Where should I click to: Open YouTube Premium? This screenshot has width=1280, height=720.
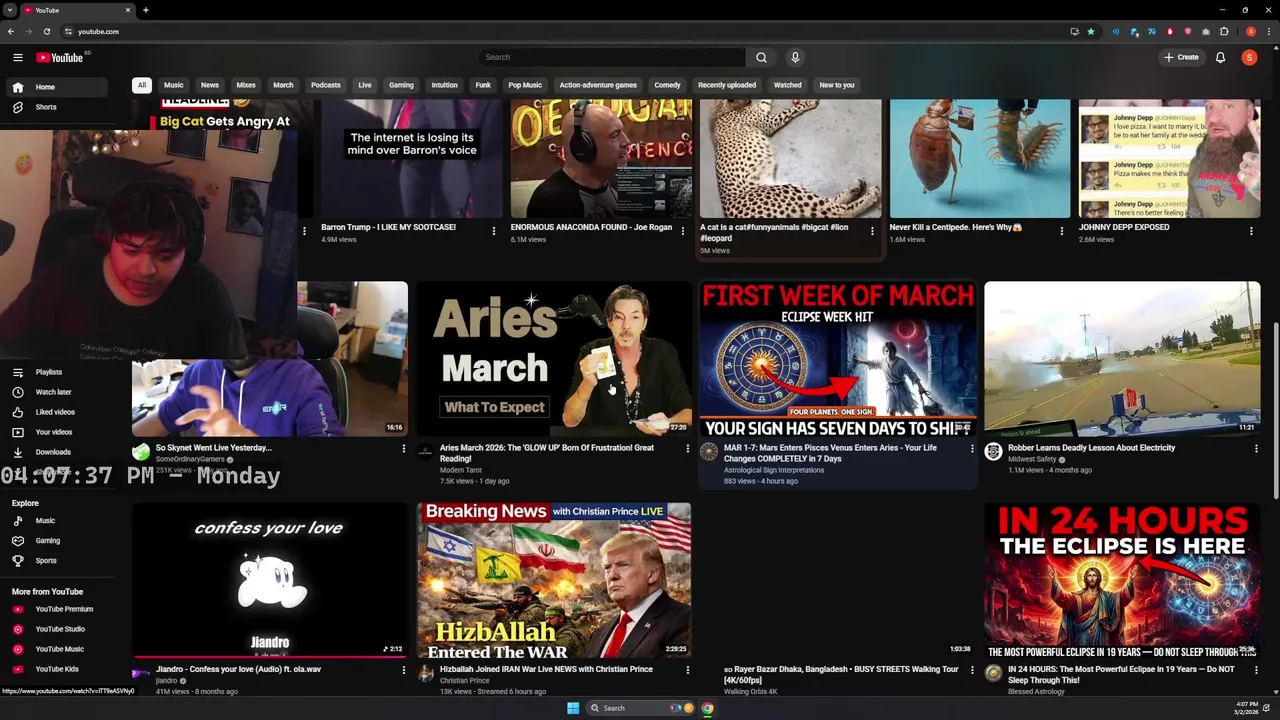click(x=55, y=609)
